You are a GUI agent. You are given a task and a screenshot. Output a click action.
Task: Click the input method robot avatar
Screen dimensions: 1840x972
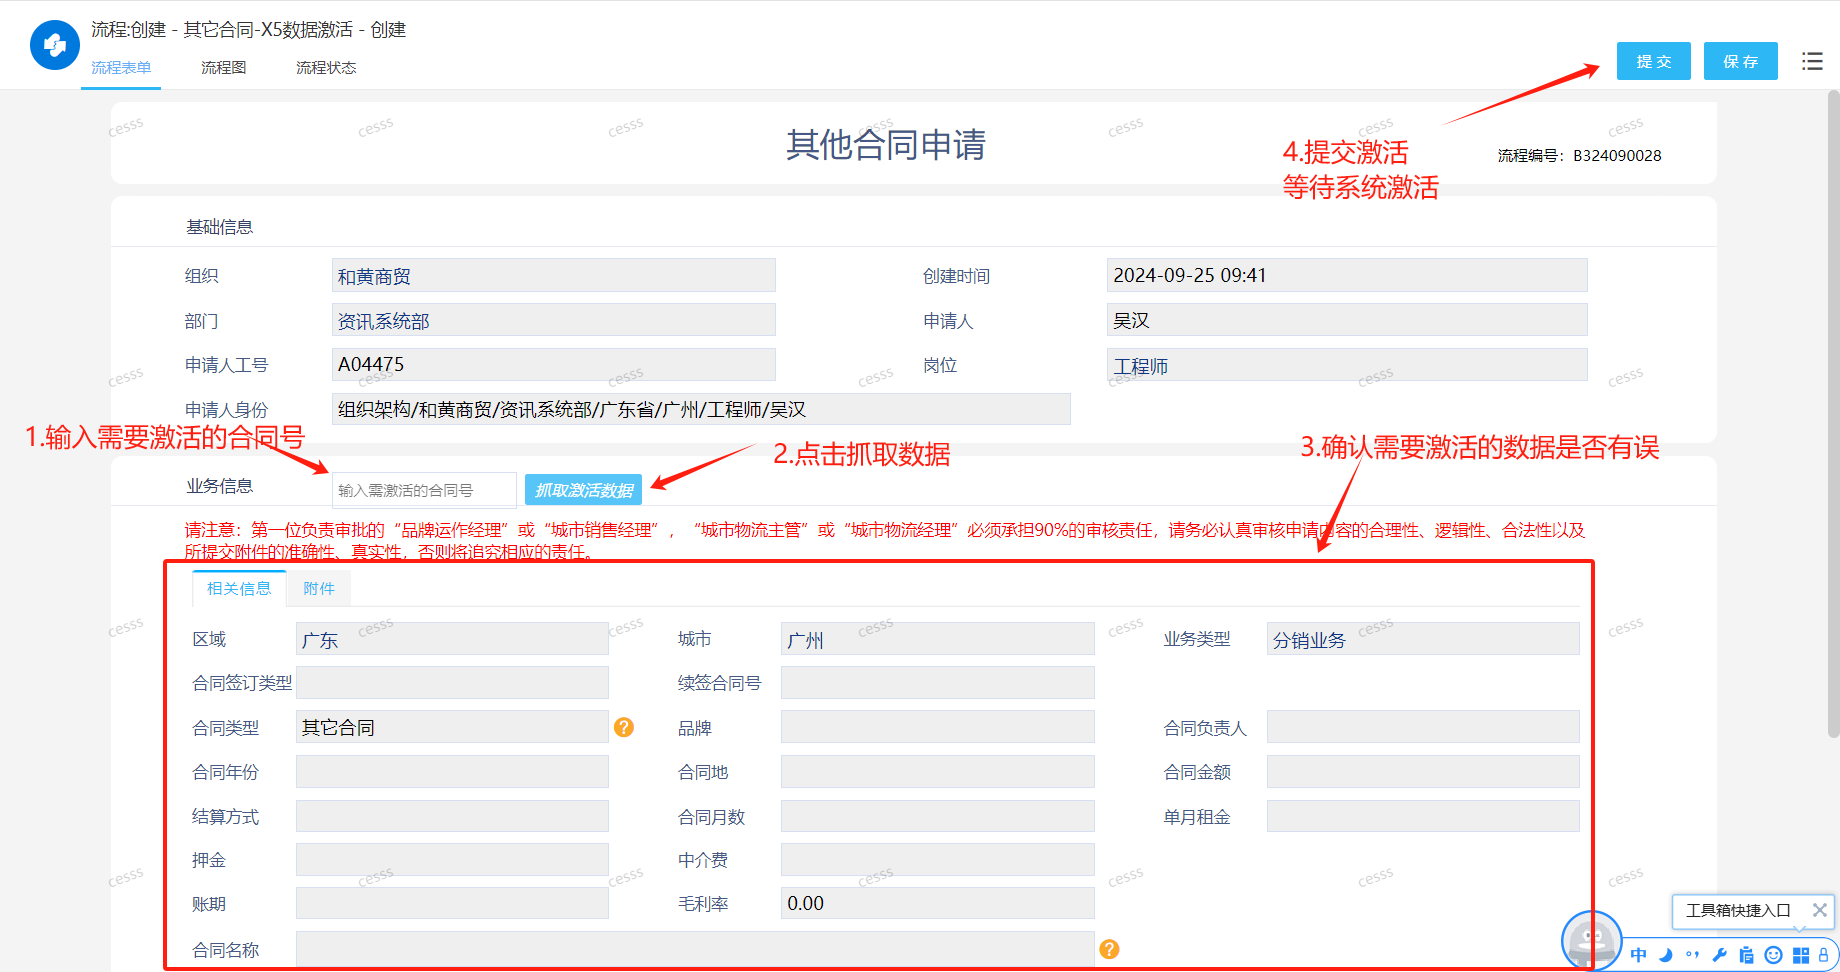point(1591,940)
